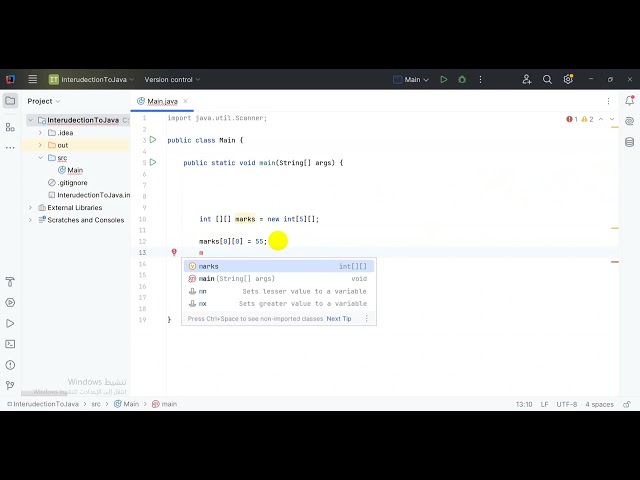Screen dimensions: 640x480
Task: Click the 4 spaces indent status widget
Action: [599, 404]
